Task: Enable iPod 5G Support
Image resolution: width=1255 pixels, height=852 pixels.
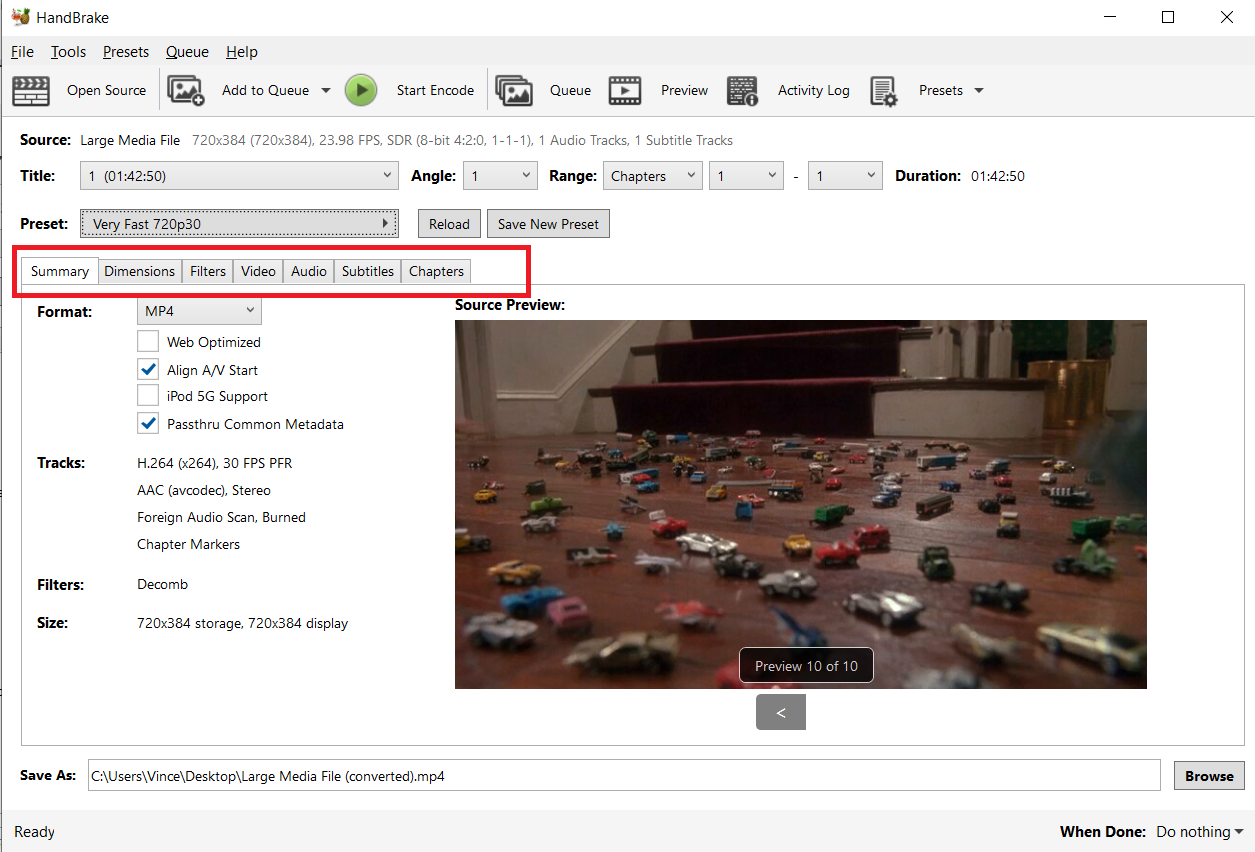Action: [147, 395]
